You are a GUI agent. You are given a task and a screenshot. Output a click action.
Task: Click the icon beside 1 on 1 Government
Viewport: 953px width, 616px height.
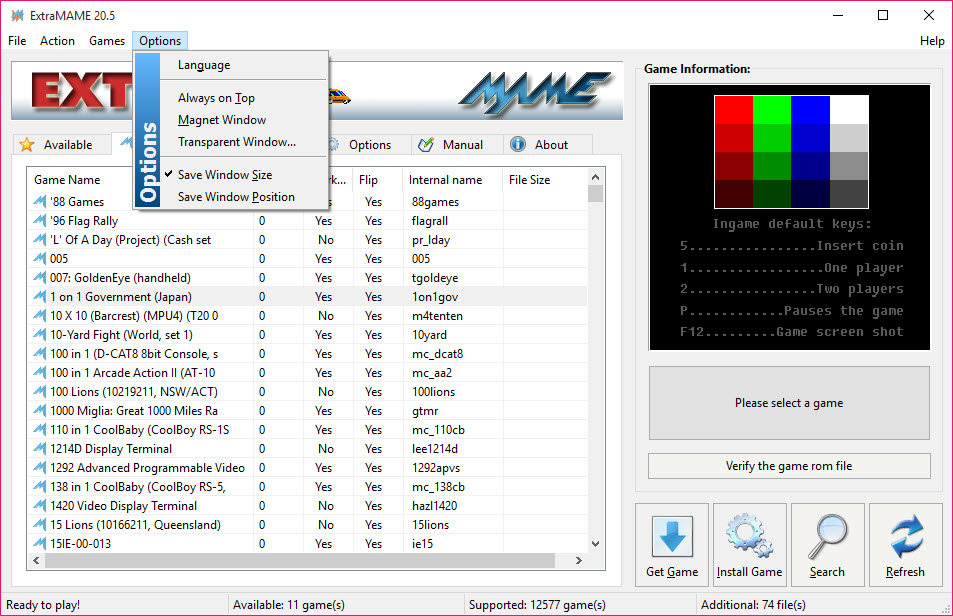coord(40,296)
